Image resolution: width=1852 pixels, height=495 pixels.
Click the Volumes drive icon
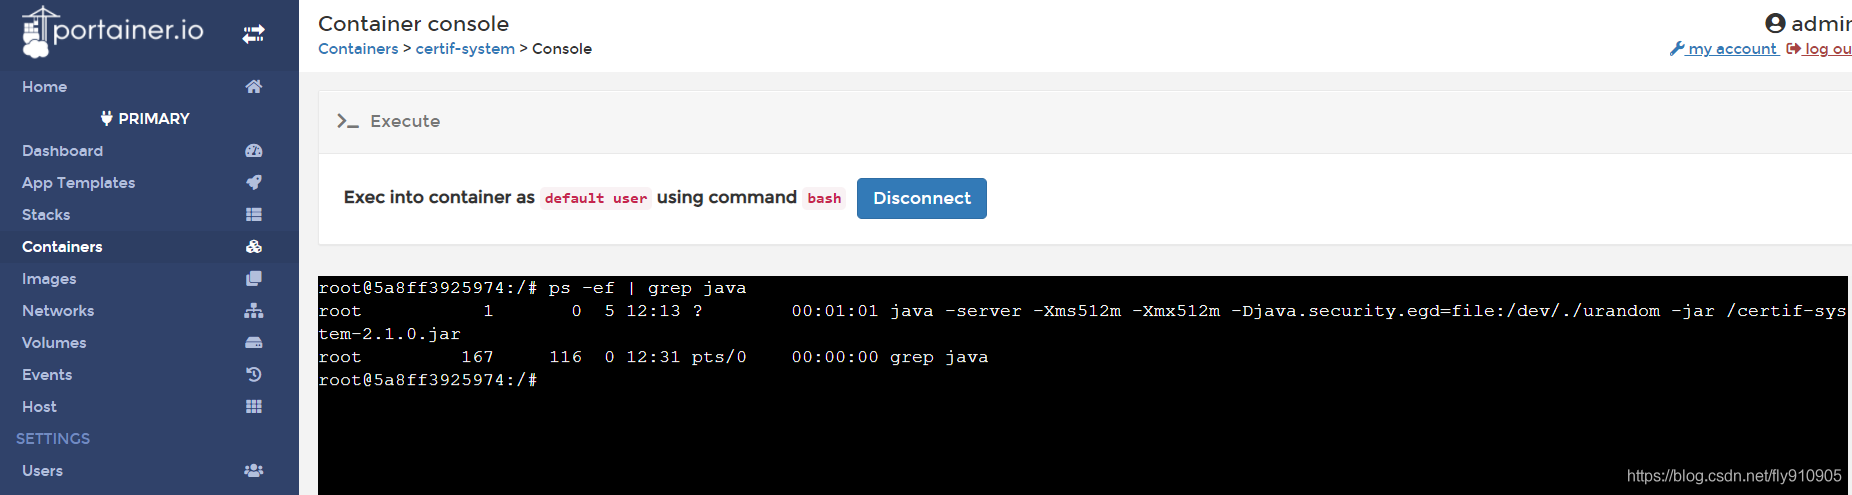[254, 343]
